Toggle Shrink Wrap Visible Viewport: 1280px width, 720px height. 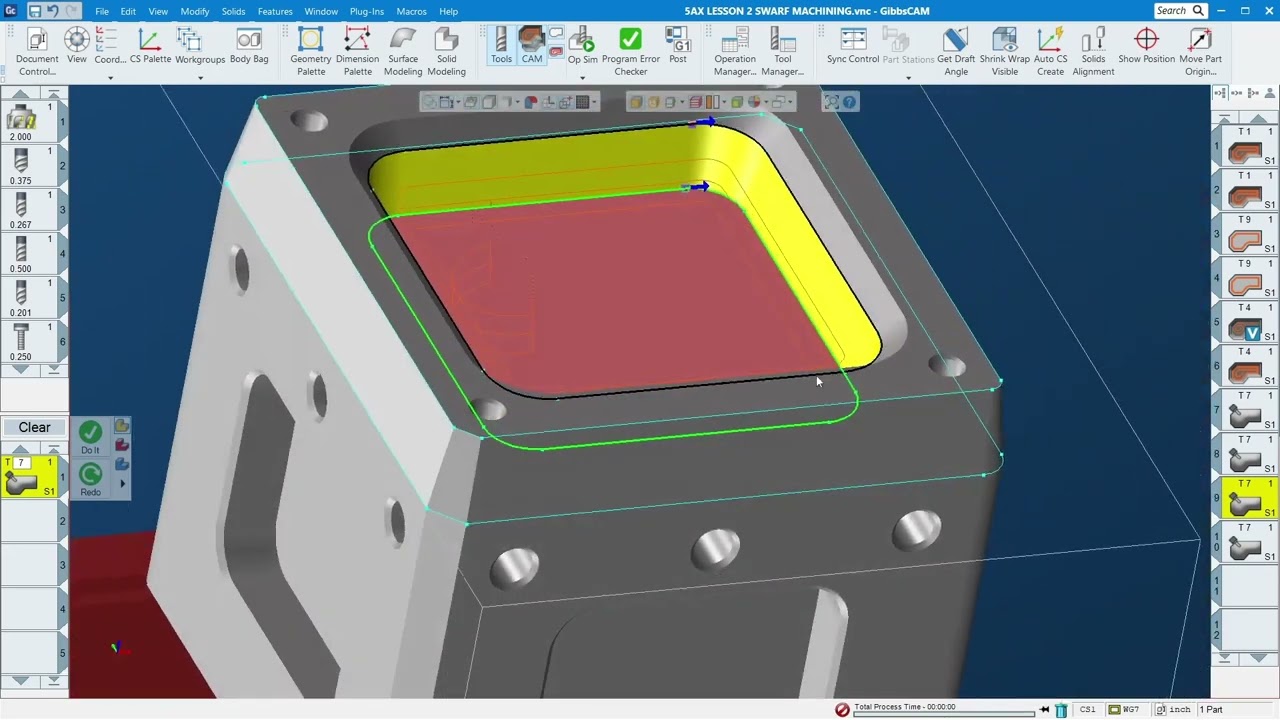click(x=1005, y=52)
